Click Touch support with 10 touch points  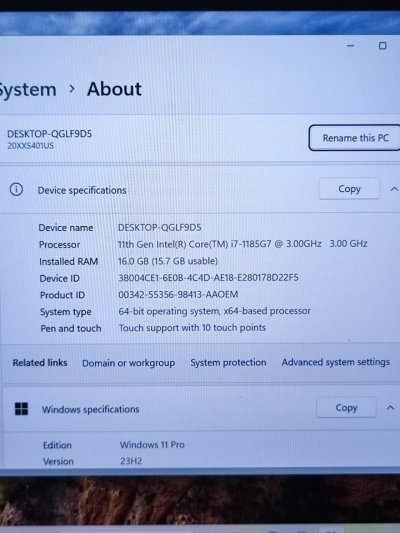[x=192, y=328]
